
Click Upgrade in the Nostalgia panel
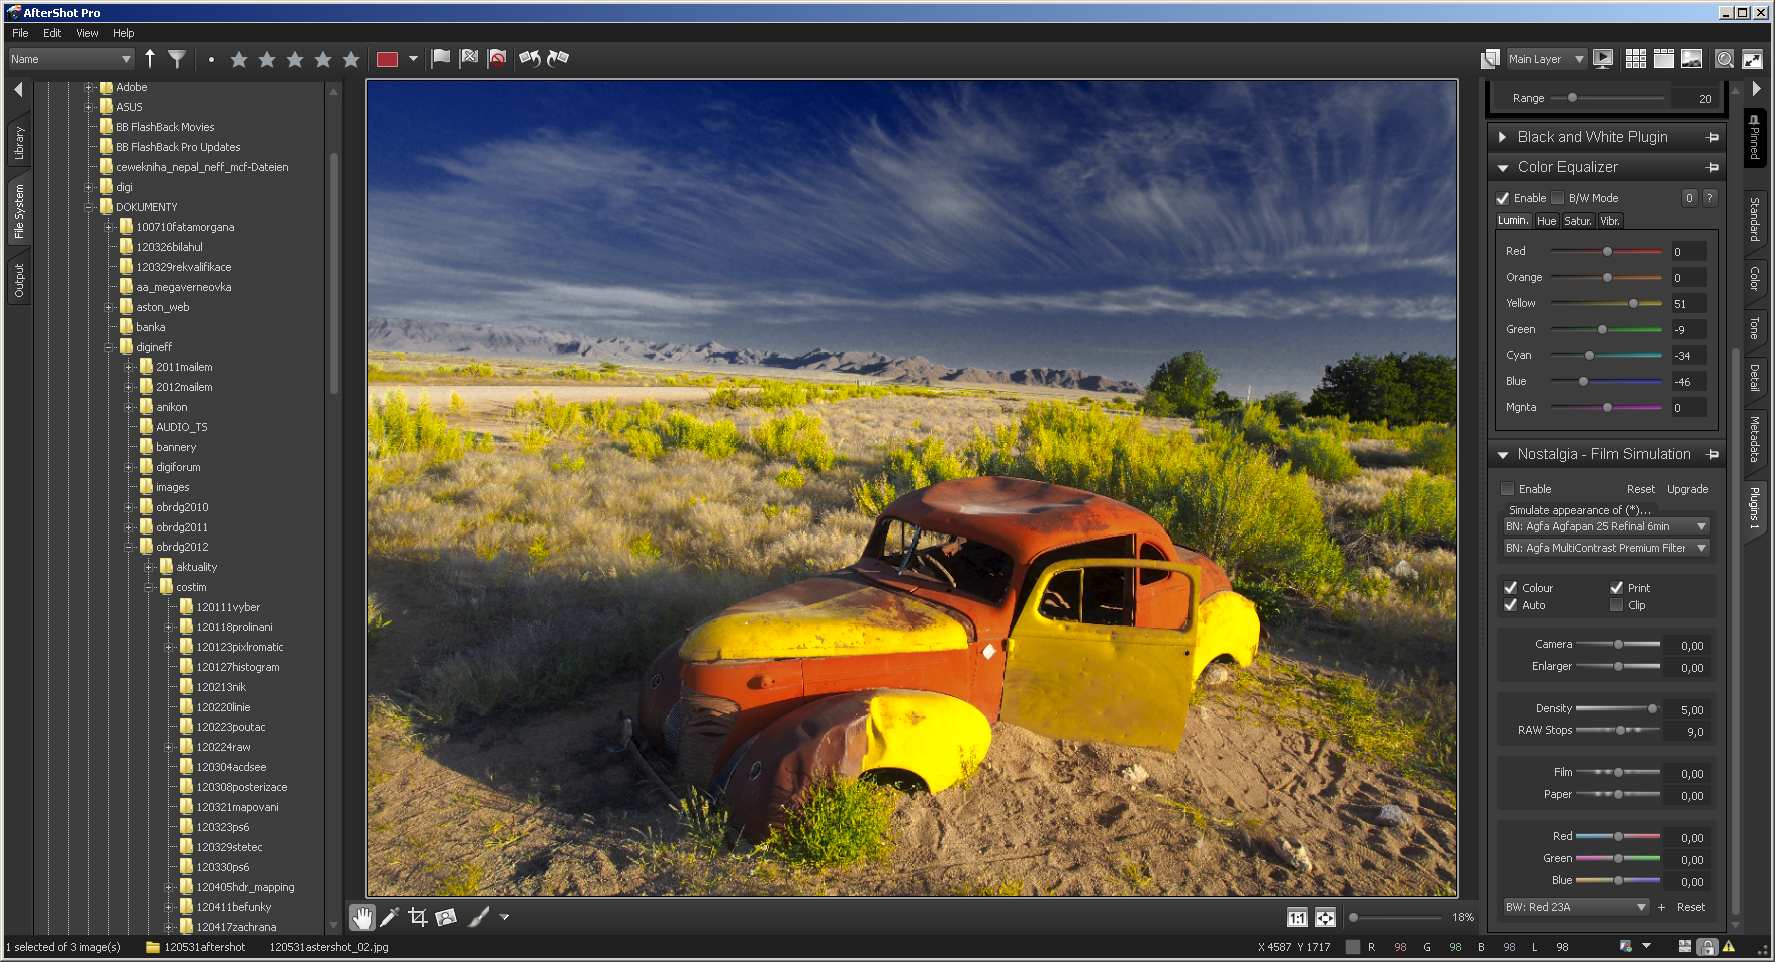1687,489
